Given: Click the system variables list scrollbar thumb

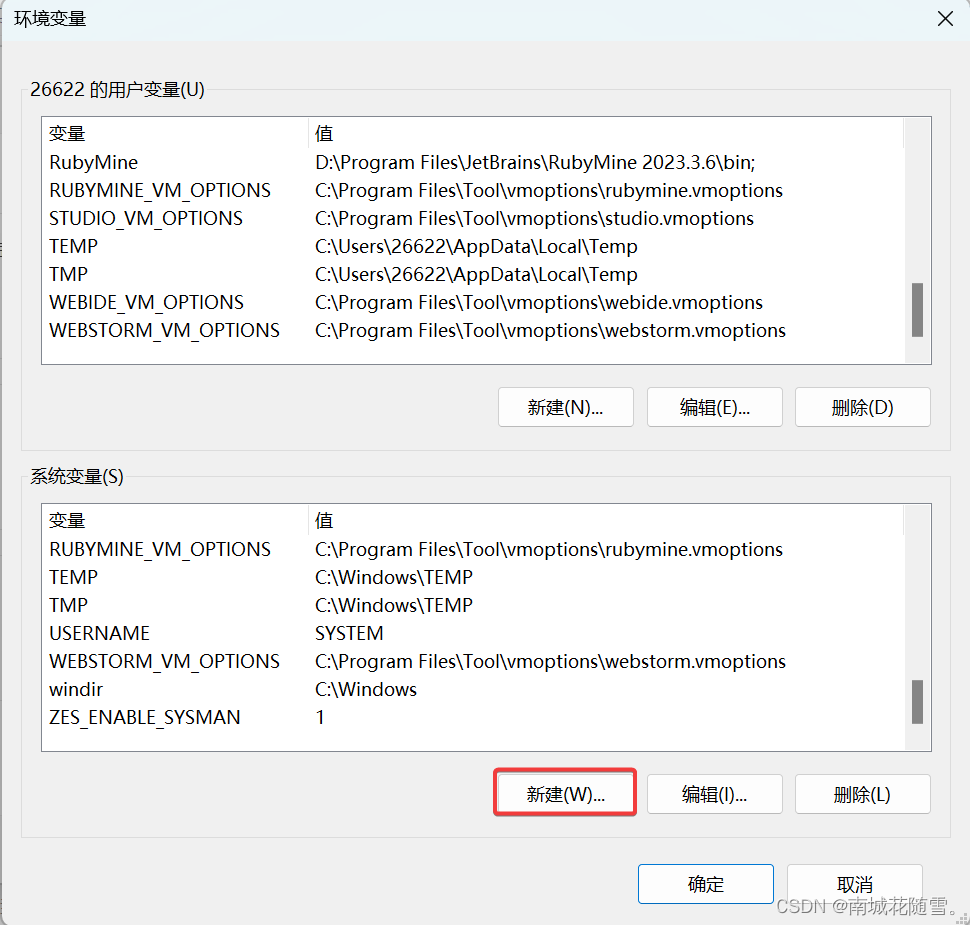Looking at the screenshot, I should (917, 702).
